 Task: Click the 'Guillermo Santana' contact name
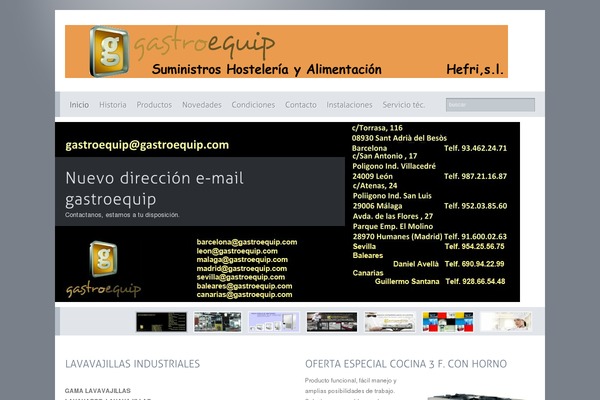coord(407,281)
